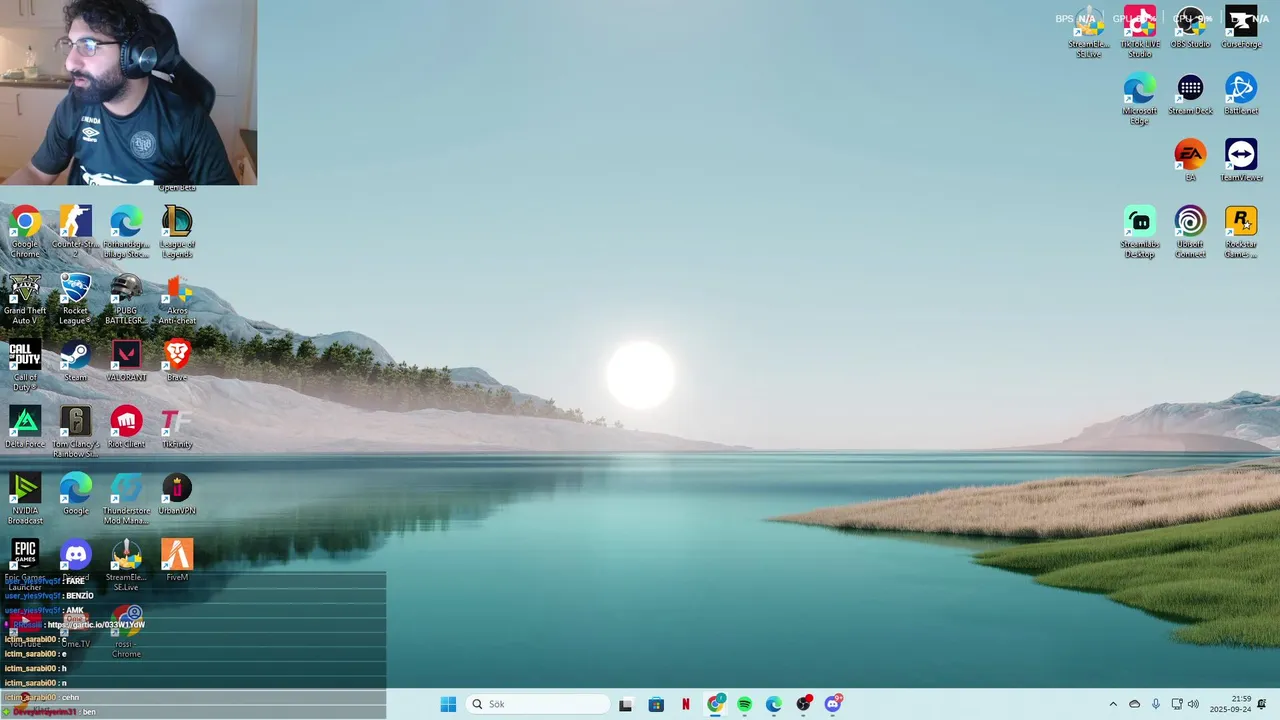The height and width of the screenshot is (720, 1280).
Task: Select TikFinity desktop shortcut
Action: pyautogui.click(x=177, y=427)
